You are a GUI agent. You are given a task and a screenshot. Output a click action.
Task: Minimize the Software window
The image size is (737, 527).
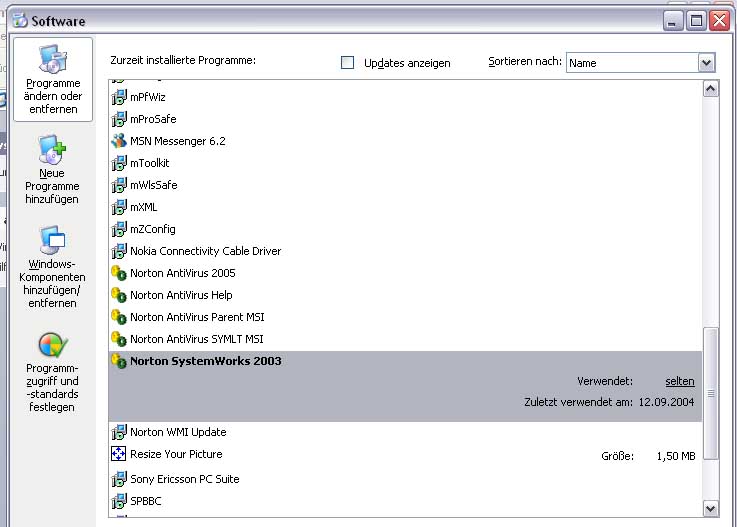click(x=672, y=21)
